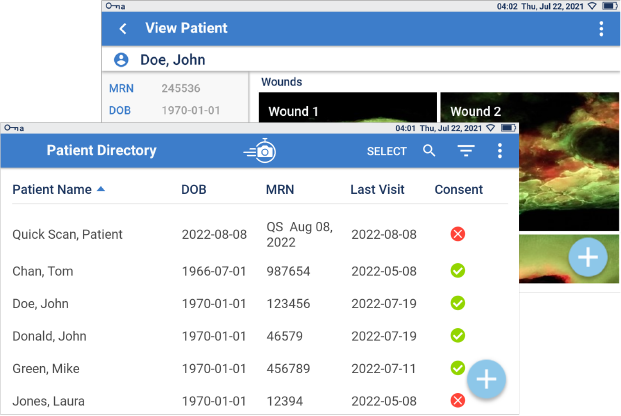Viewport: 621px width, 416px height.
Task: Click battery icon in View Patient status bar
Action: [x=610, y=6]
